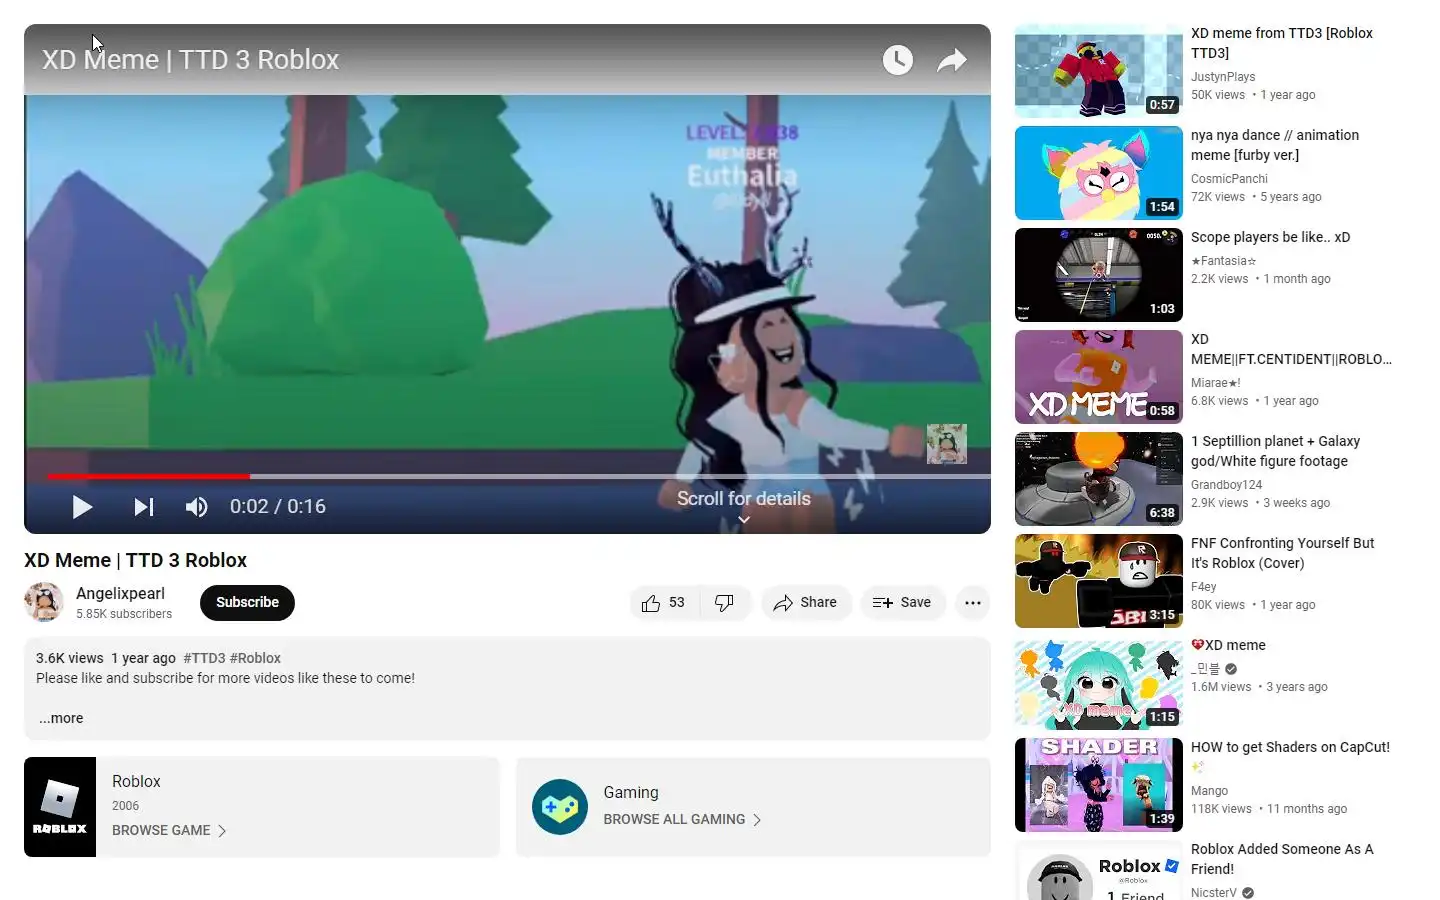The image size is (1440, 900).
Task: Open the nya nya dance furby thumbnail
Action: click(1098, 173)
